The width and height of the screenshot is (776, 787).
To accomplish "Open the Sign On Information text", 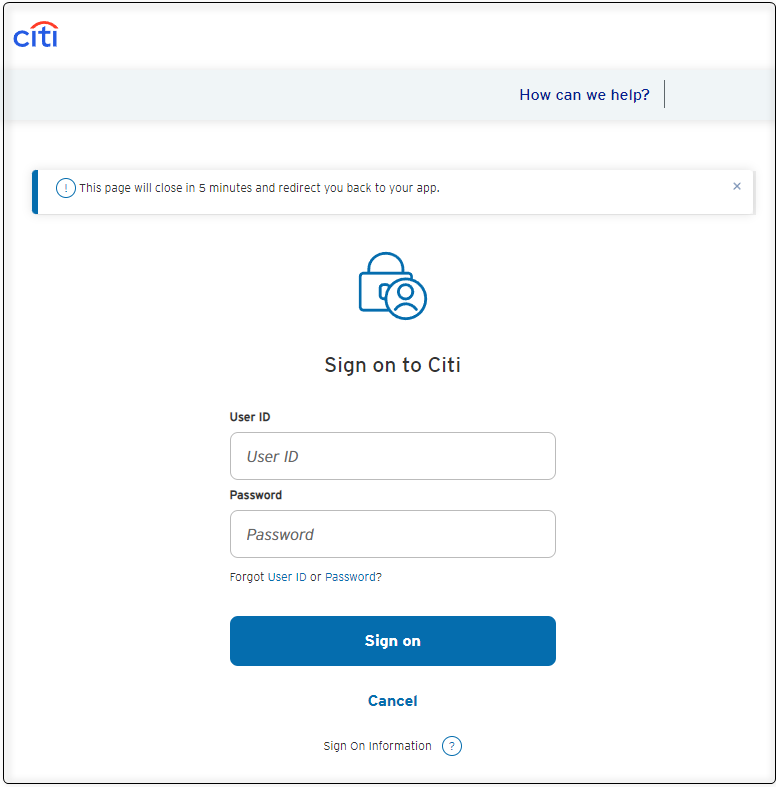I will point(377,746).
